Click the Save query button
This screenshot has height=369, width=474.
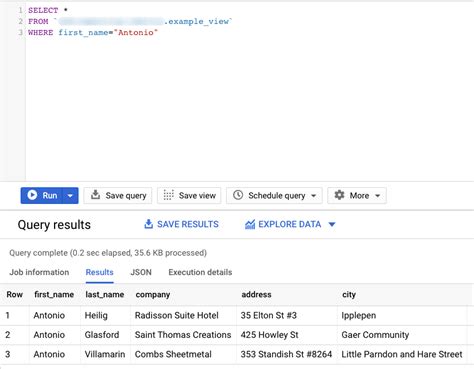118,195
